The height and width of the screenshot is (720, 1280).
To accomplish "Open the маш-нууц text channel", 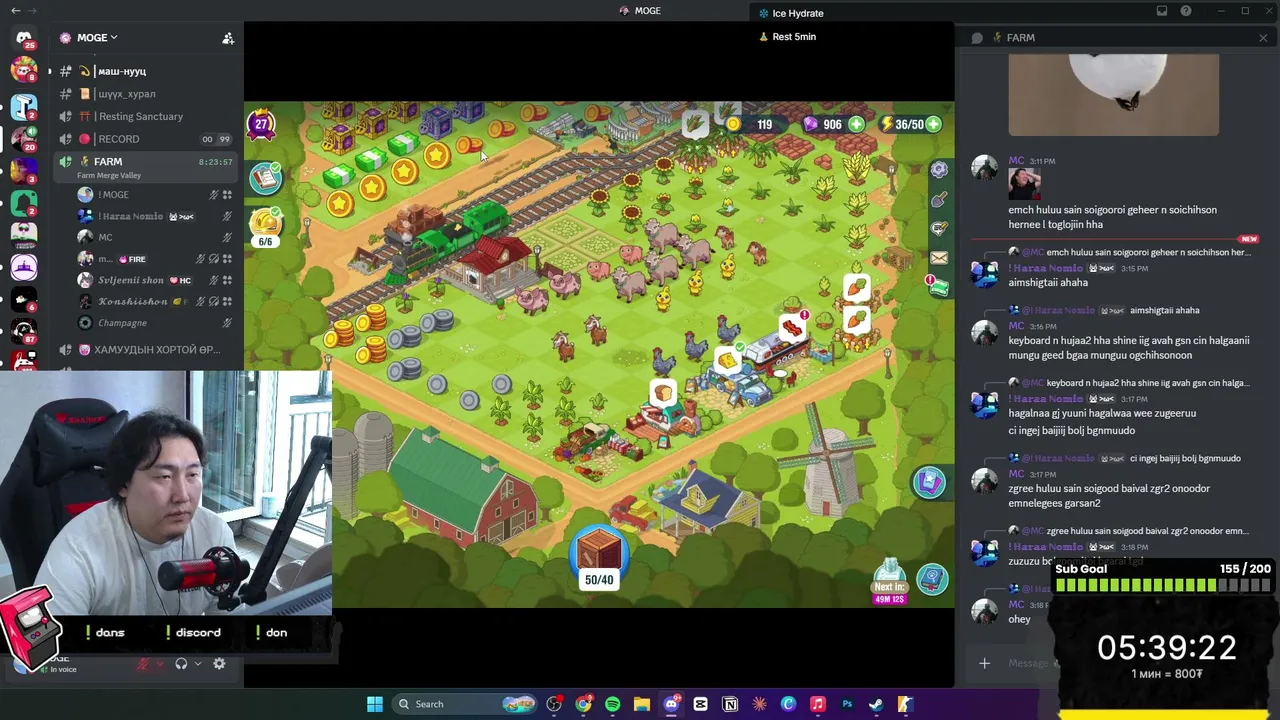I will (x=145, y=71).
